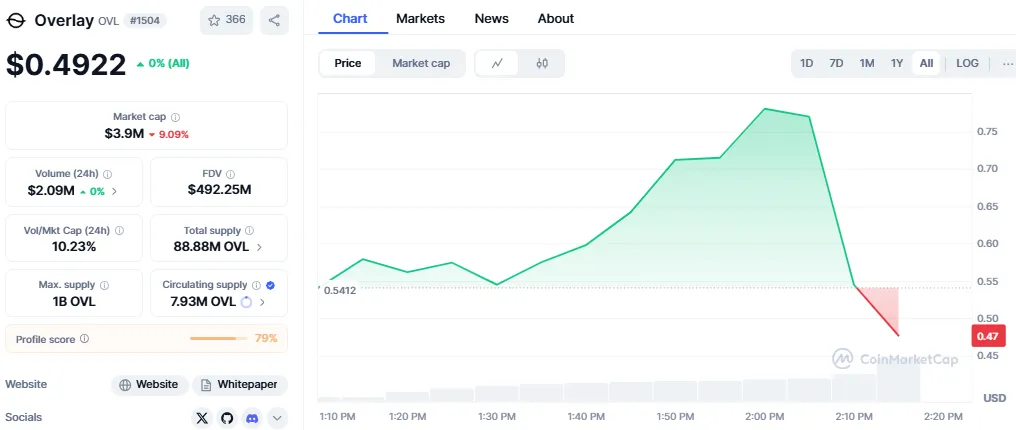Click the share icon button
Screen dimensions: 1016x430
pos(274,20)
